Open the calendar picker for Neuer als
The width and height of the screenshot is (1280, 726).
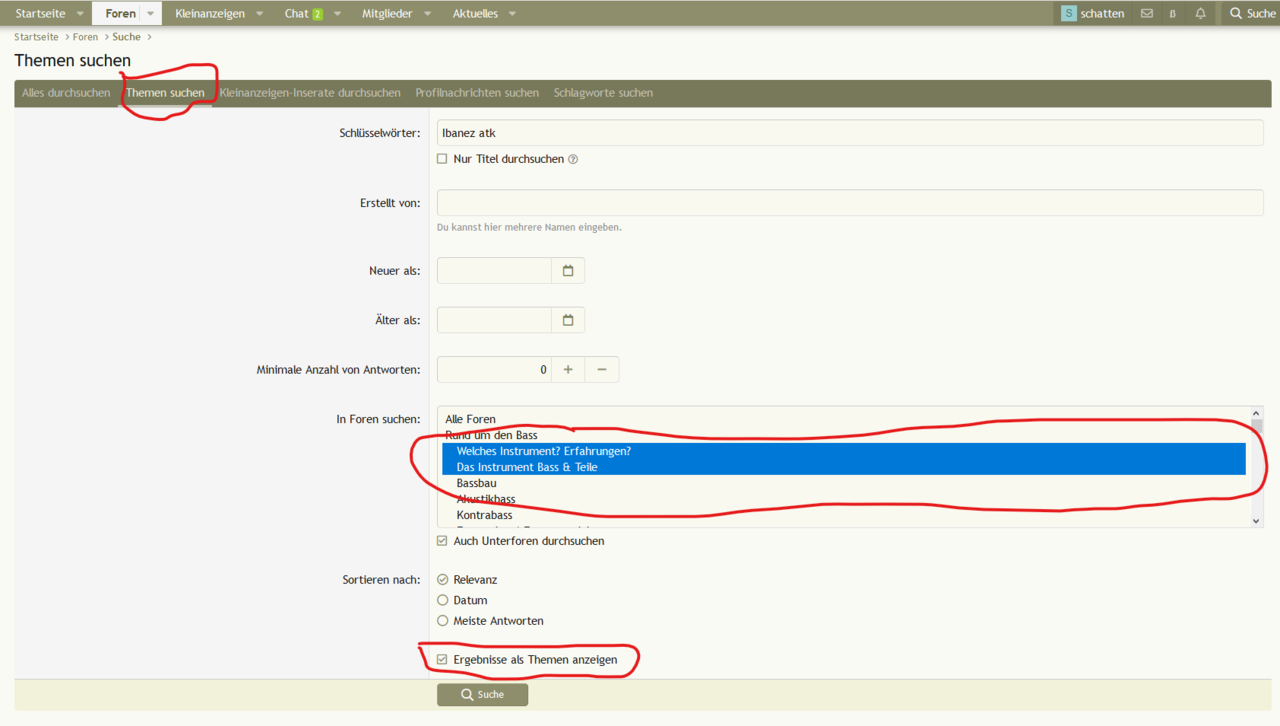pyautogui.click(x=568, y=271)
